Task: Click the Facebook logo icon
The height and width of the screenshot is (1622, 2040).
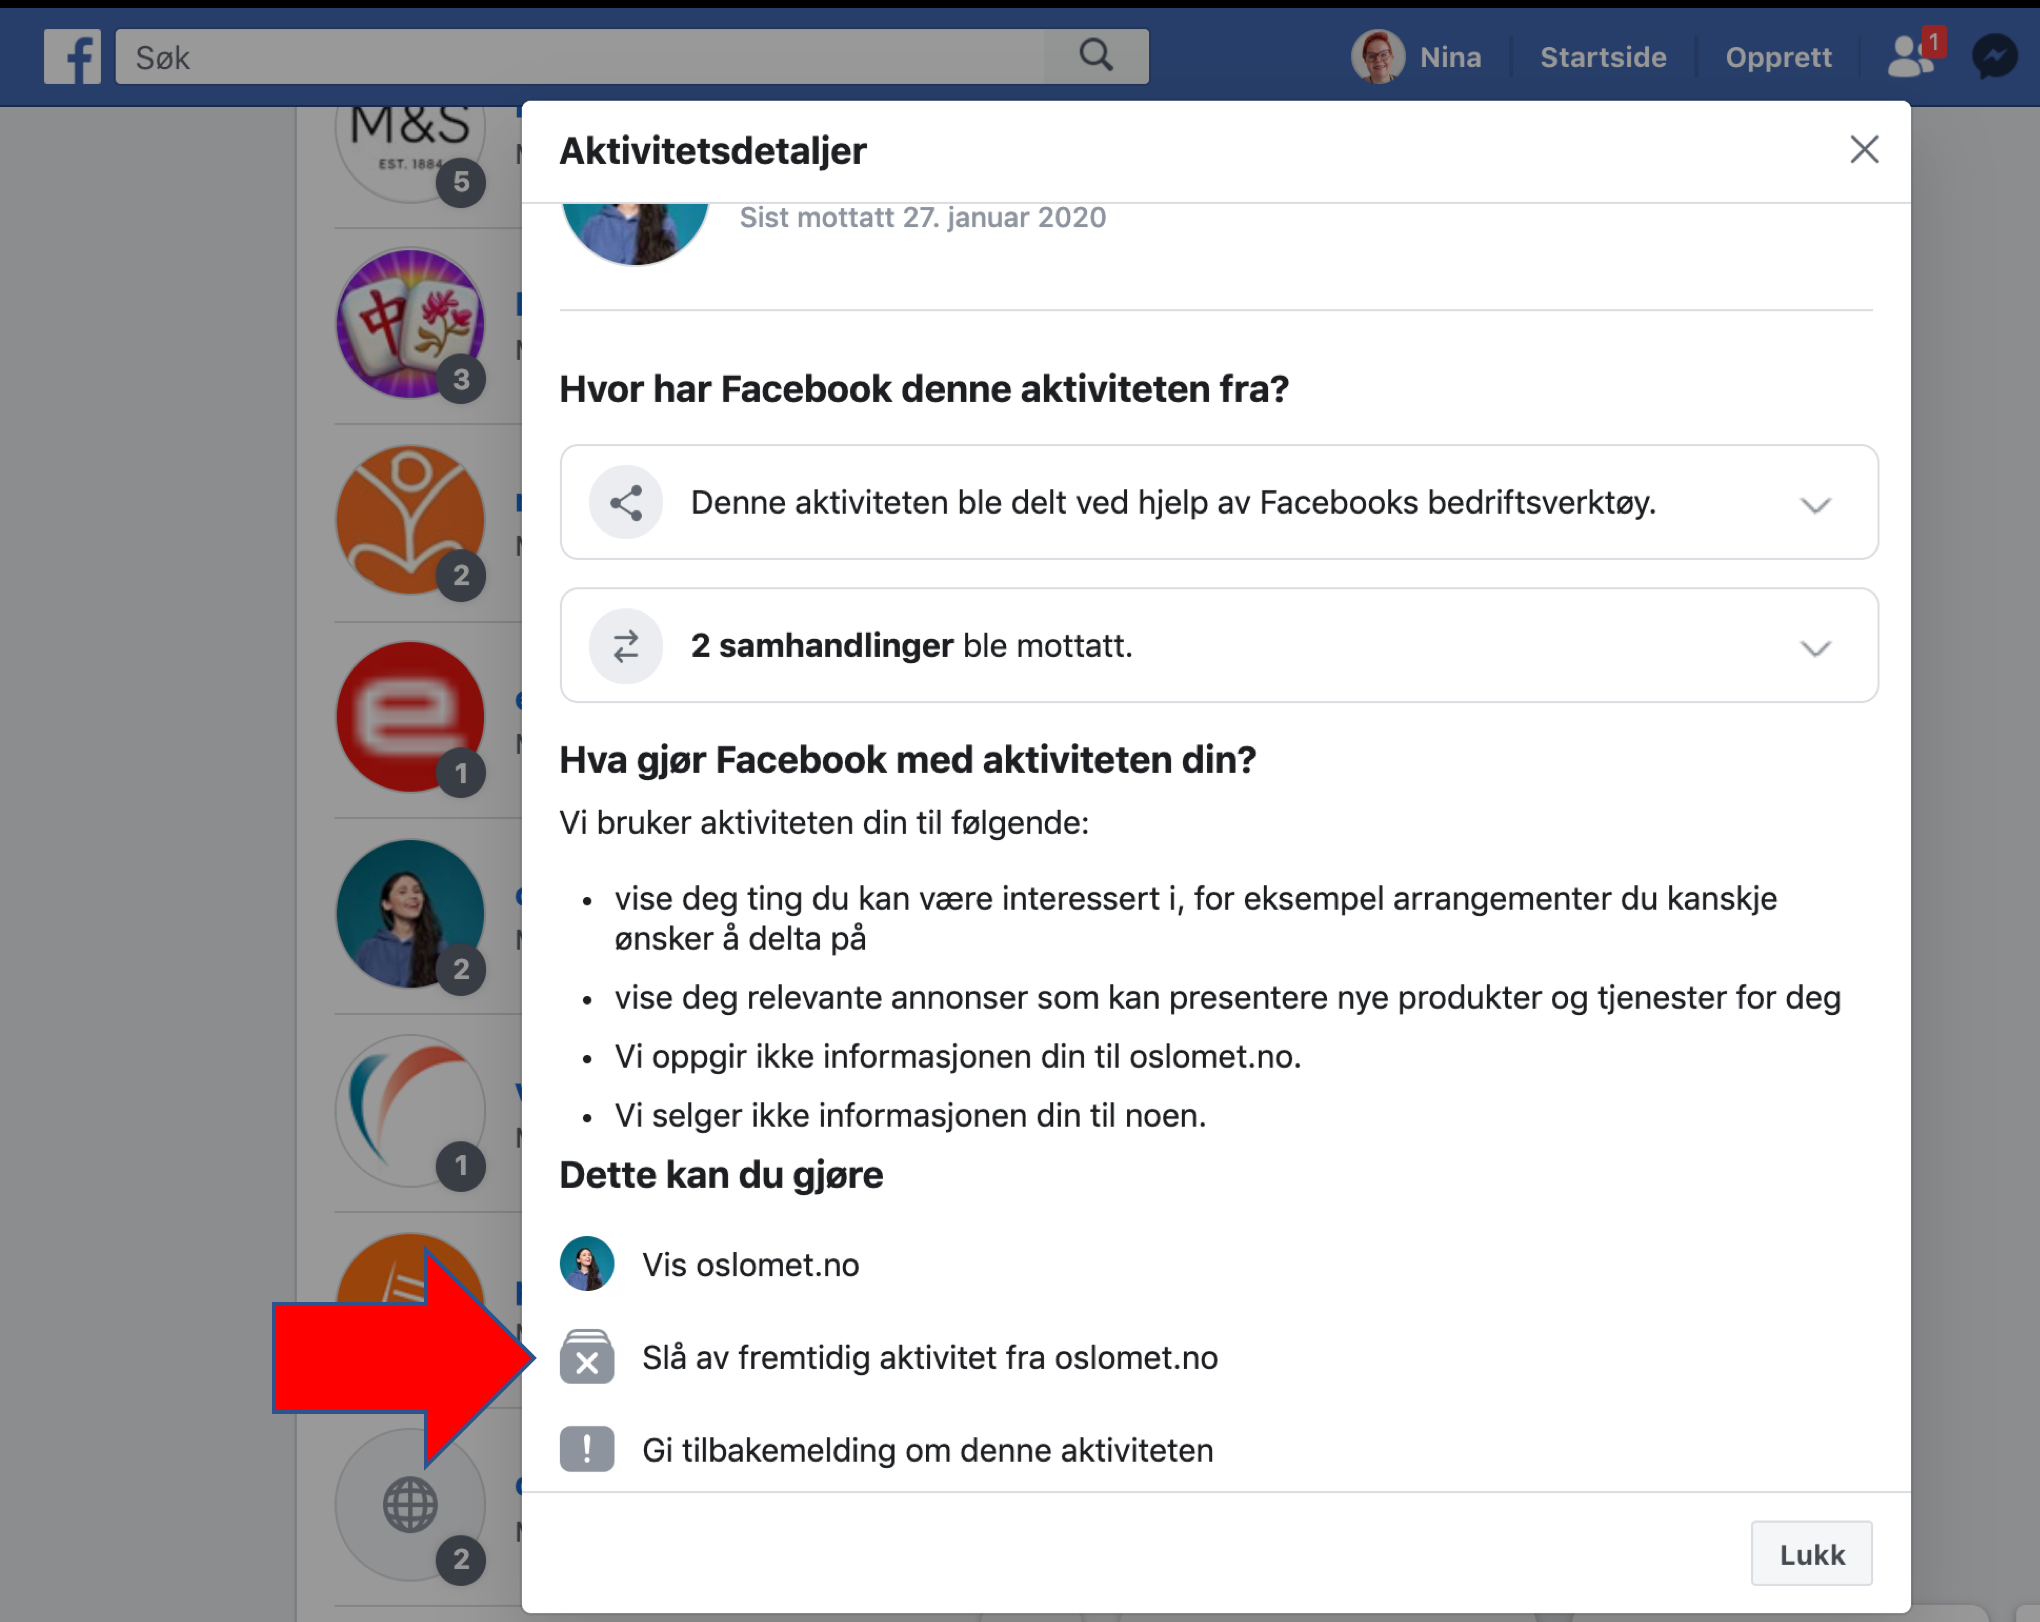Action: pos(72,57)
